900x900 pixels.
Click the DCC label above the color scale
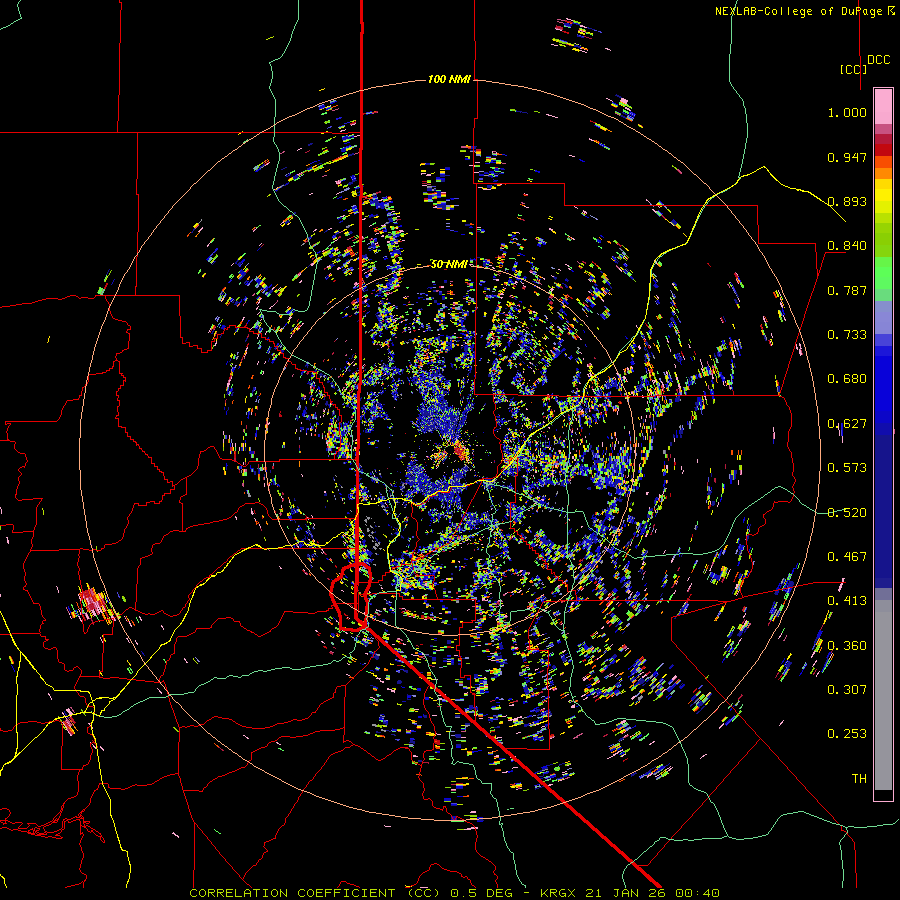tap(878, 60)
